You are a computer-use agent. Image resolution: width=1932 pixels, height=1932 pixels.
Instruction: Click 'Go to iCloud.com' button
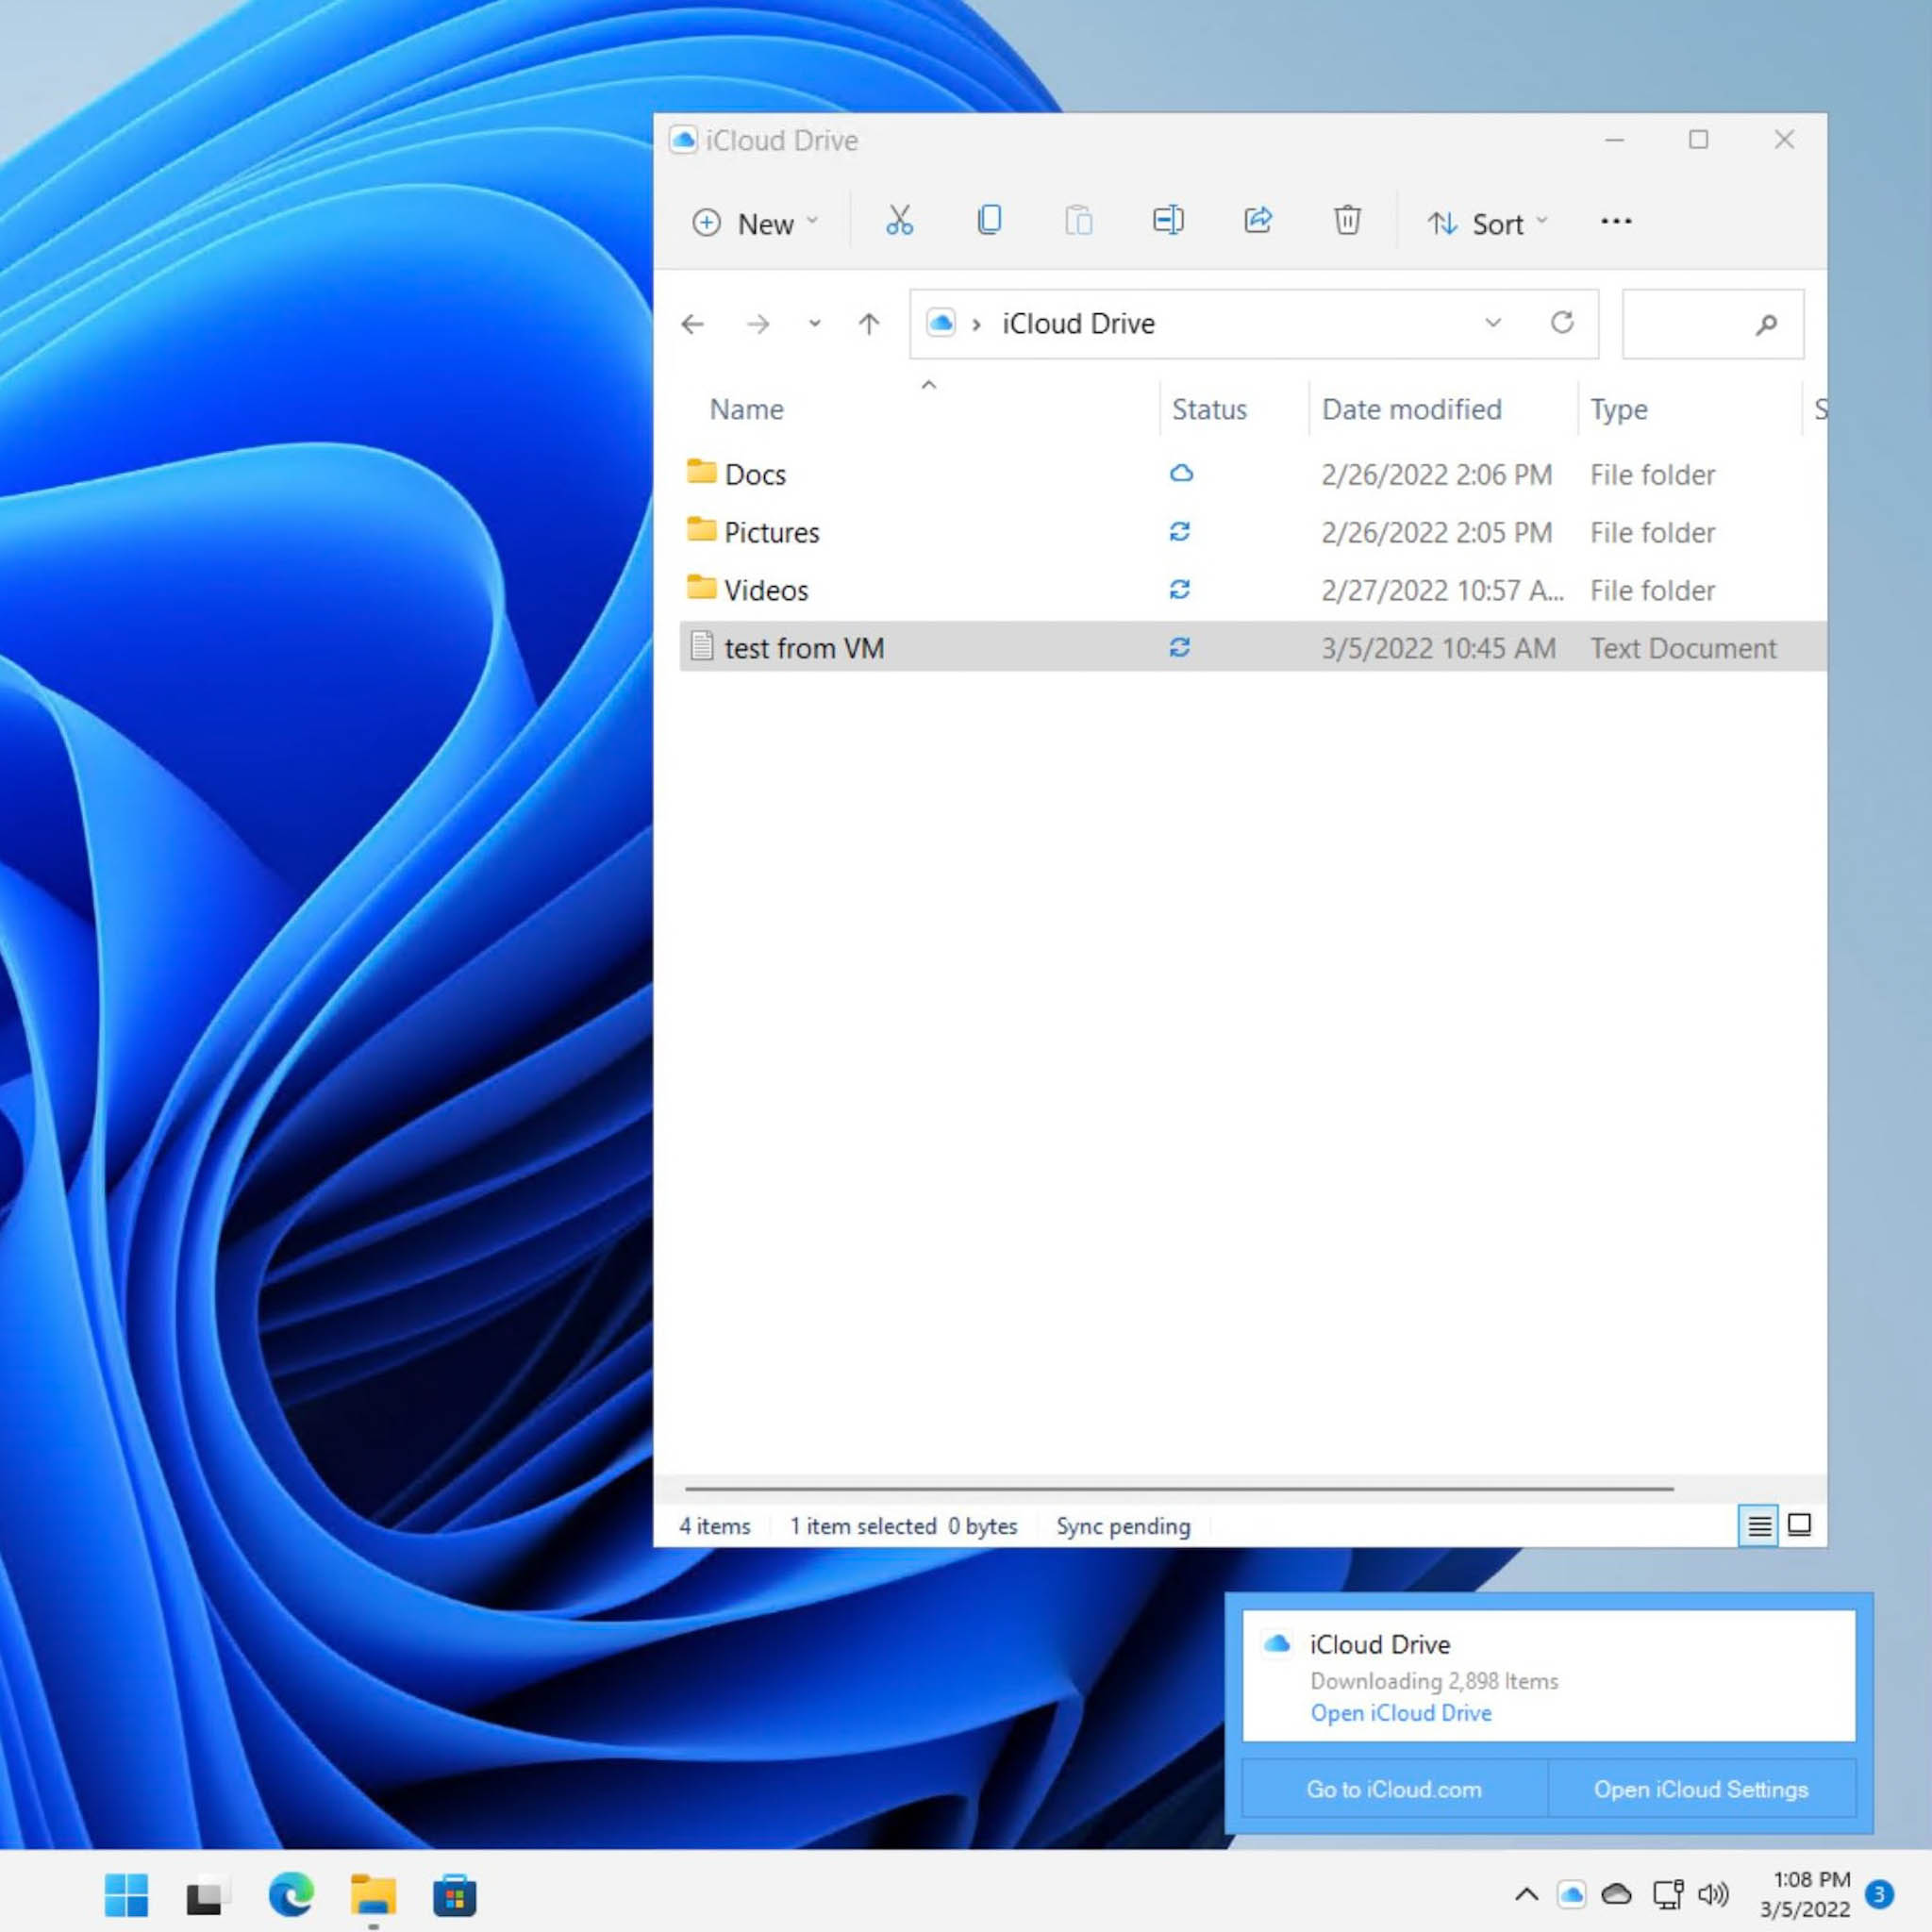(1394, 1789)
